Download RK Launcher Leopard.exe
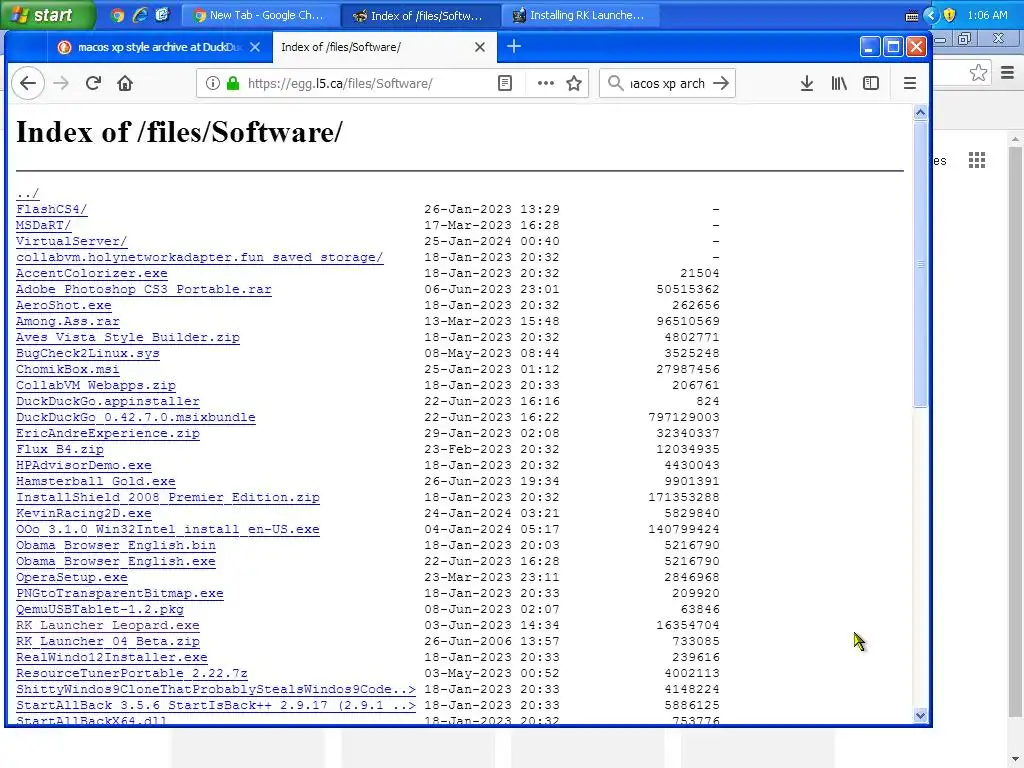This screenshot has width=1024, height=768. point(108,625)
